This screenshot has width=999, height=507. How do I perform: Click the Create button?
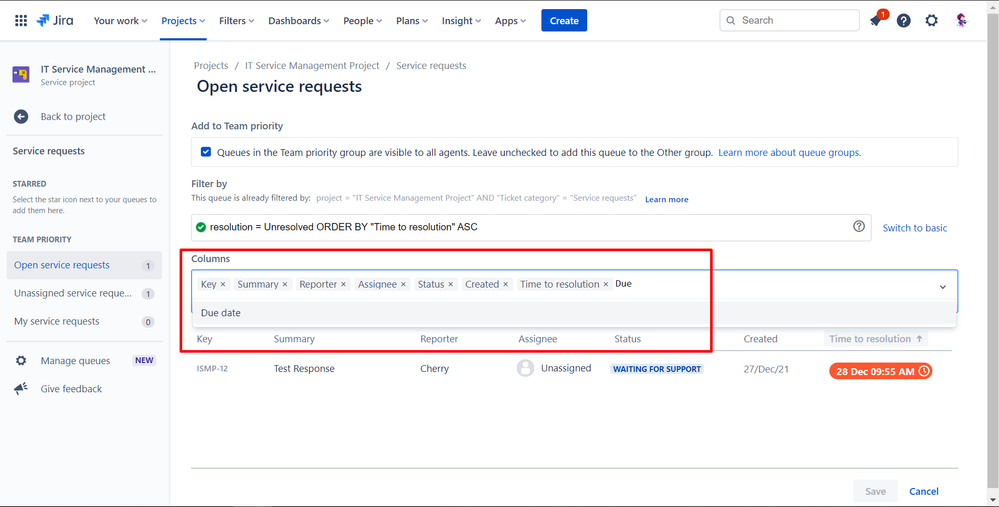tap(564, 20)
